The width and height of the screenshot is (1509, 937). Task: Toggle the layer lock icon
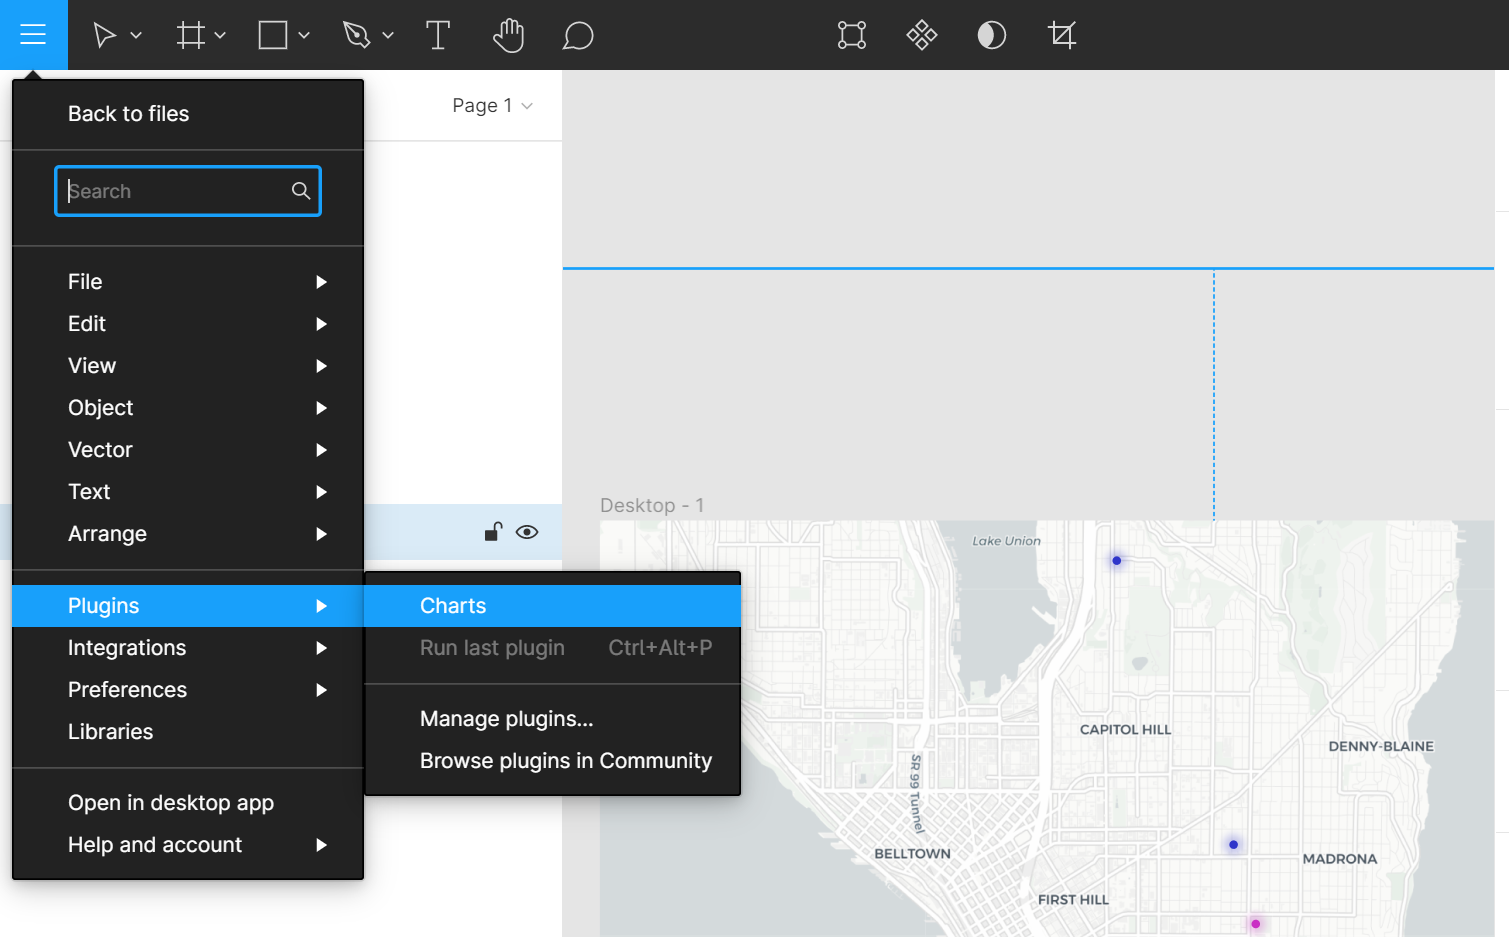(493, 532)
